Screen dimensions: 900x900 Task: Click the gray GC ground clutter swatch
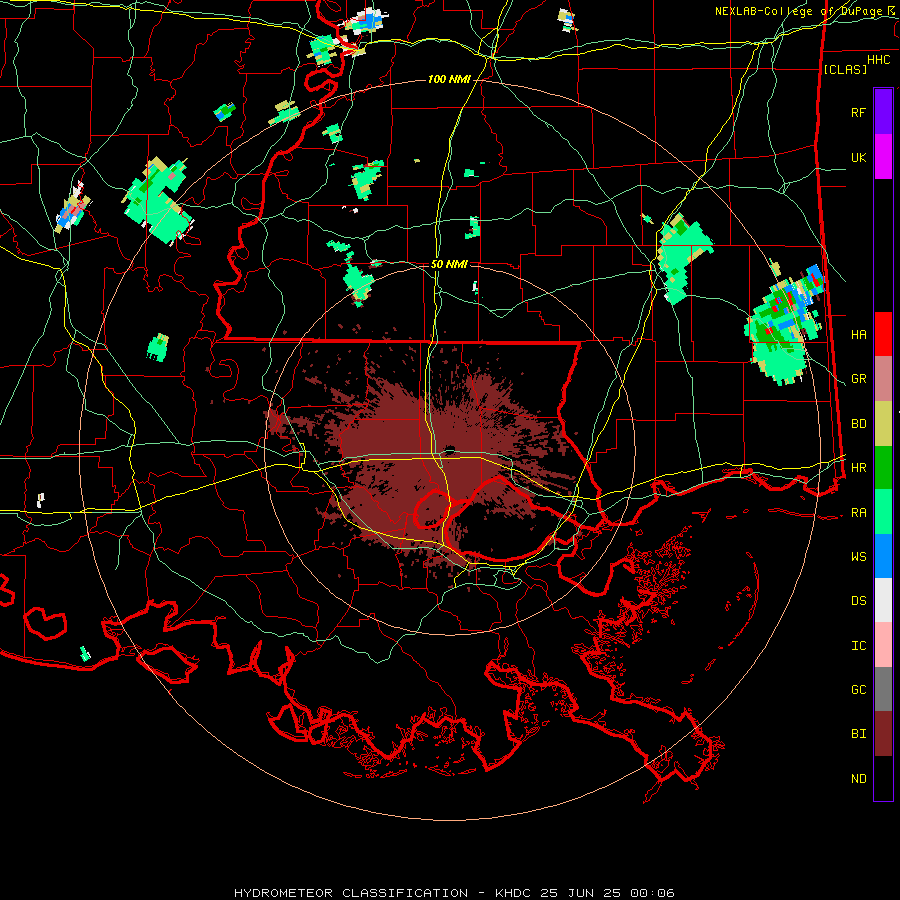883,689
